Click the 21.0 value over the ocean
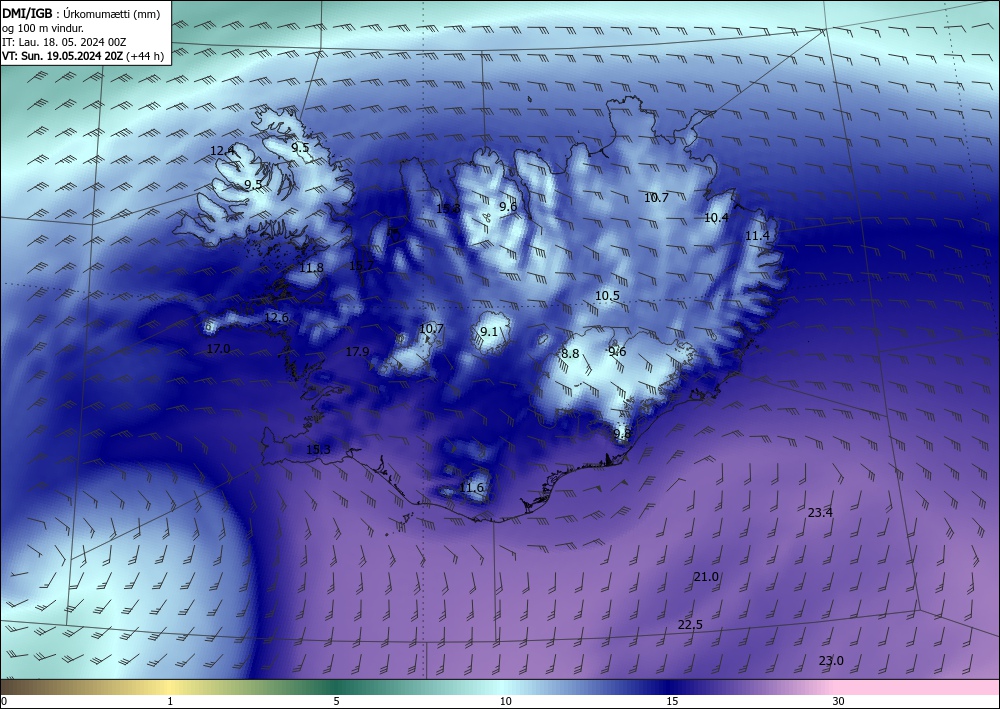This screenshot has width=1000, height=709. (706, 576)
